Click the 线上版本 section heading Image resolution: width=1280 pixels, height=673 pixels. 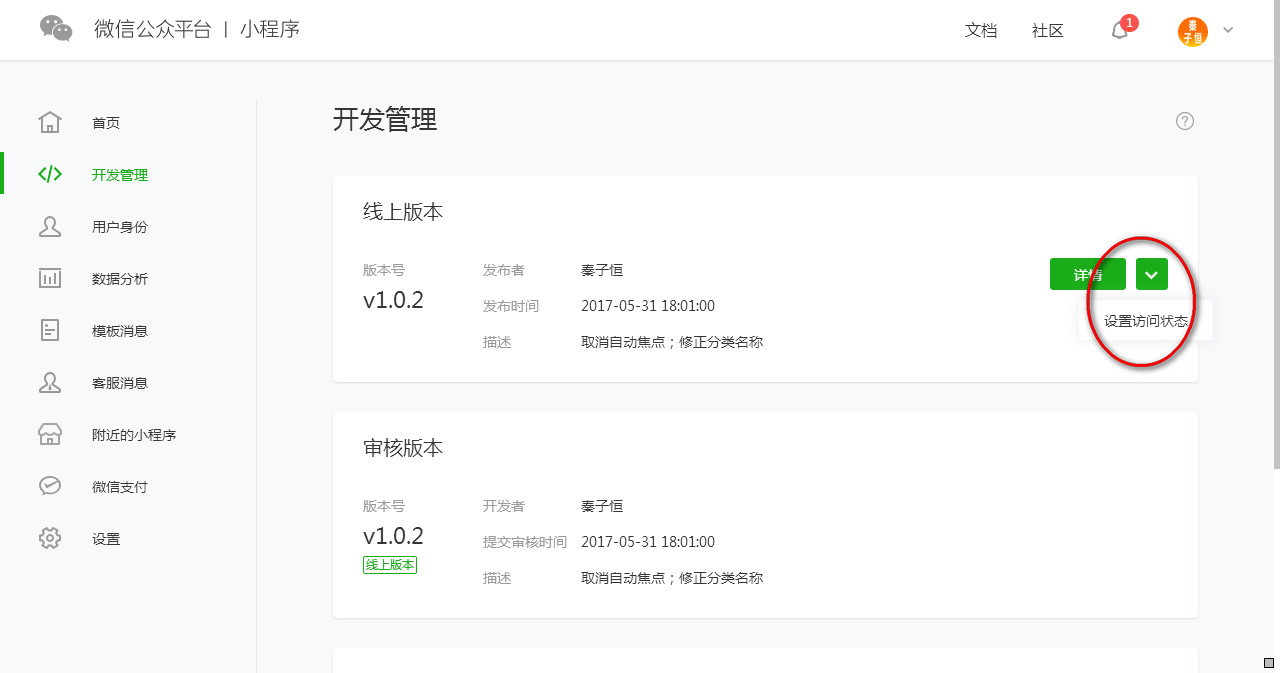coord(403,212)
